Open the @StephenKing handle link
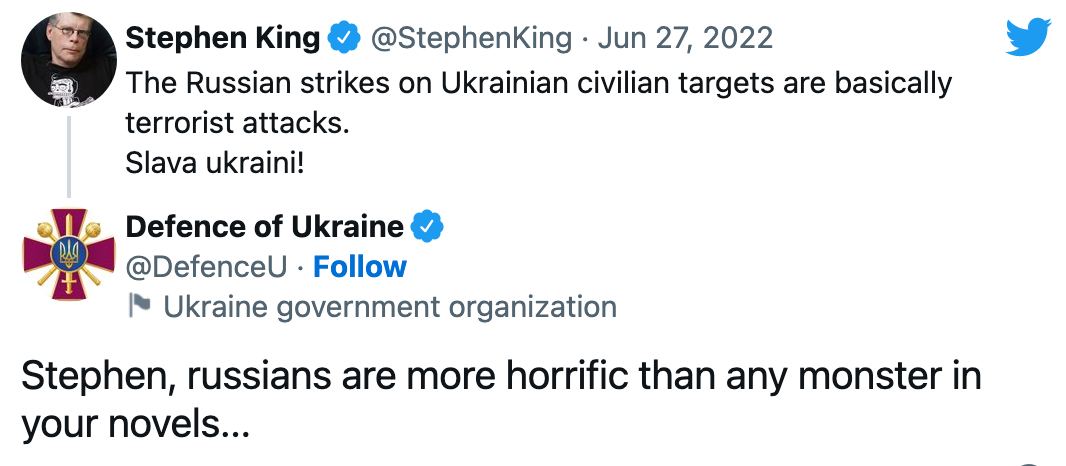Viewport: 1066px width, 466px height. click(472, 39)
